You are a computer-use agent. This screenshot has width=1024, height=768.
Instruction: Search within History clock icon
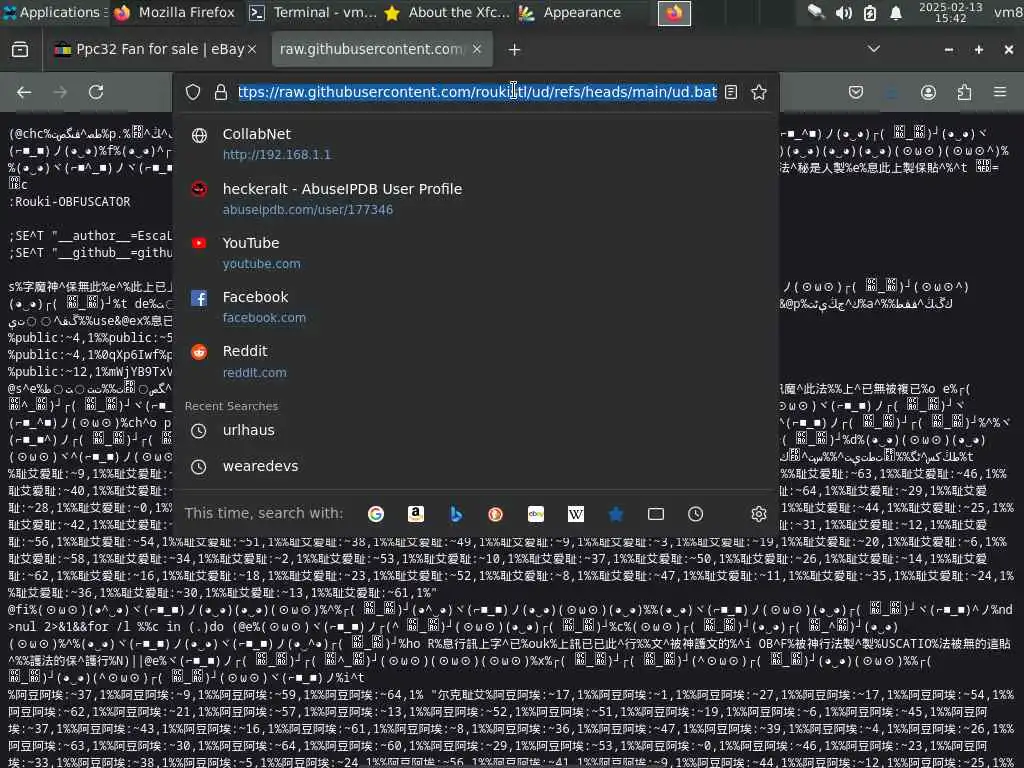coord(696,514)
